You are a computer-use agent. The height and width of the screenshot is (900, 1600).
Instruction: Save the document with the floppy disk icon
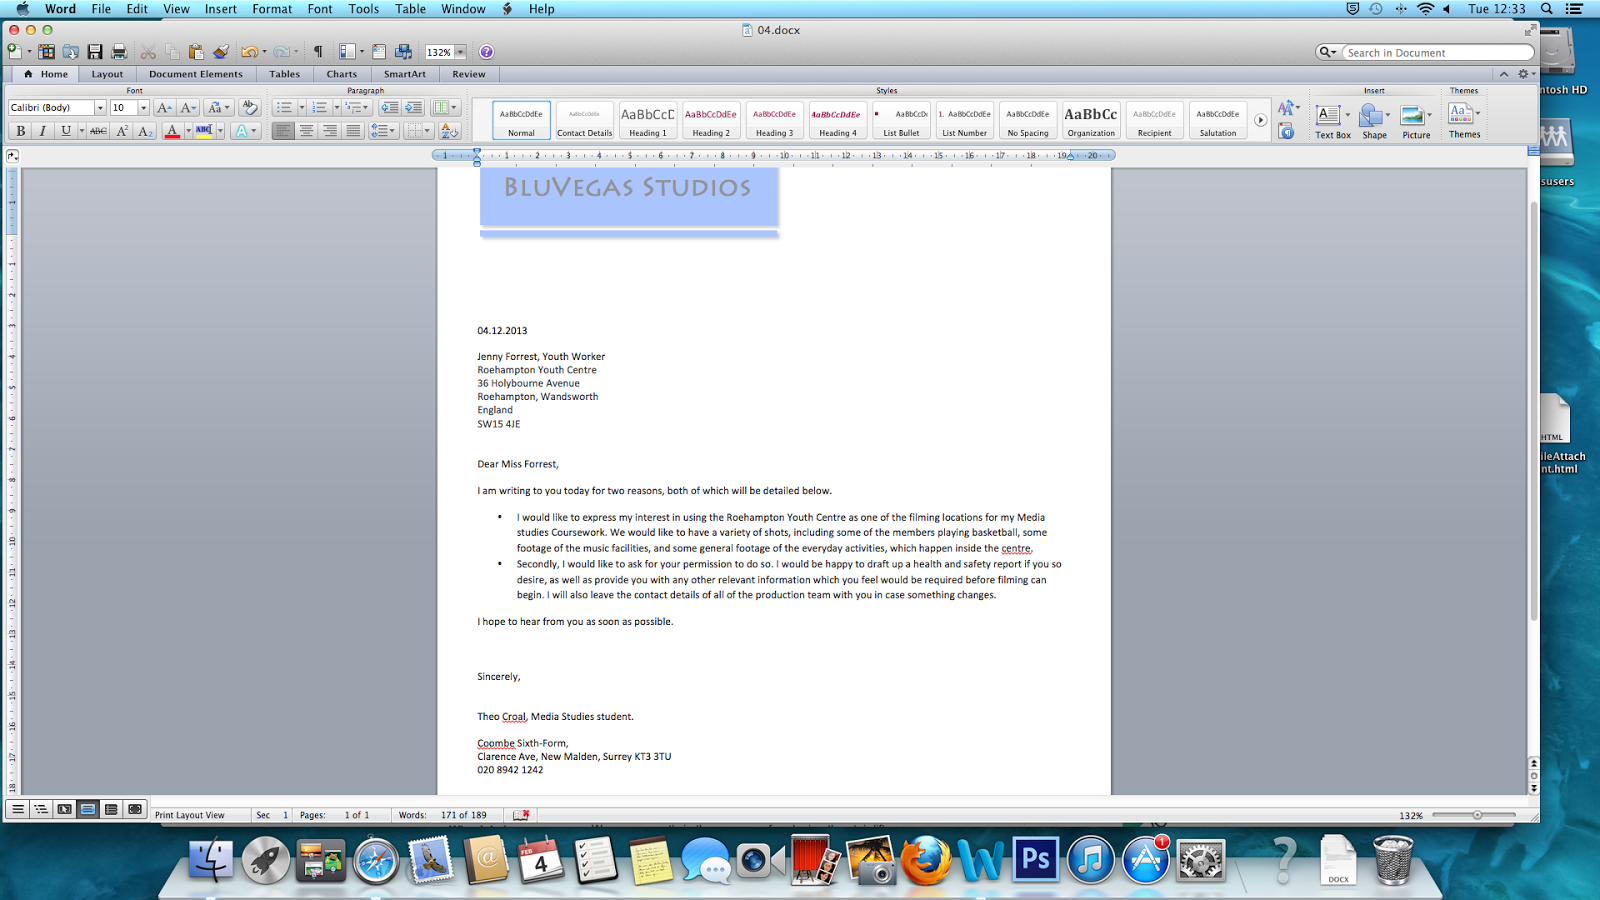pos(95,52)
